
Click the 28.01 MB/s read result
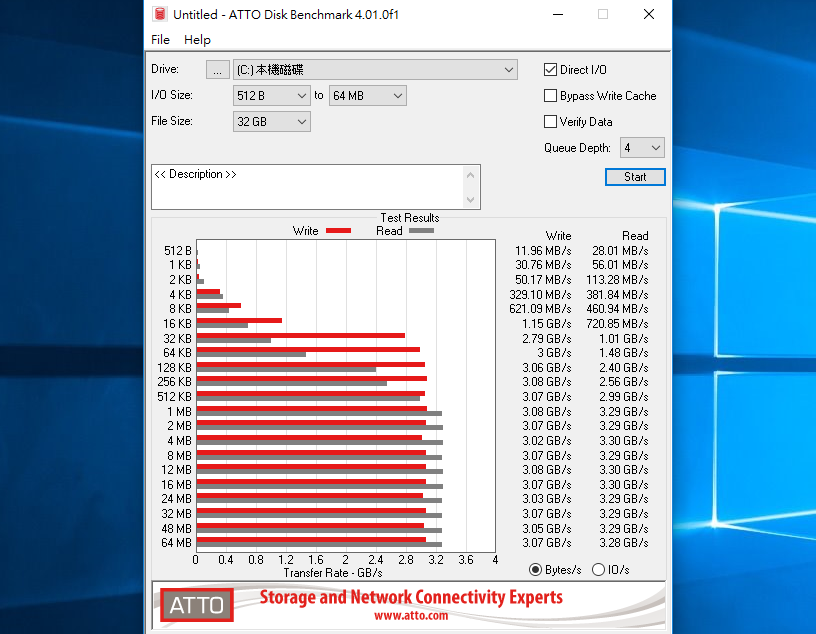tap(620, 251)
